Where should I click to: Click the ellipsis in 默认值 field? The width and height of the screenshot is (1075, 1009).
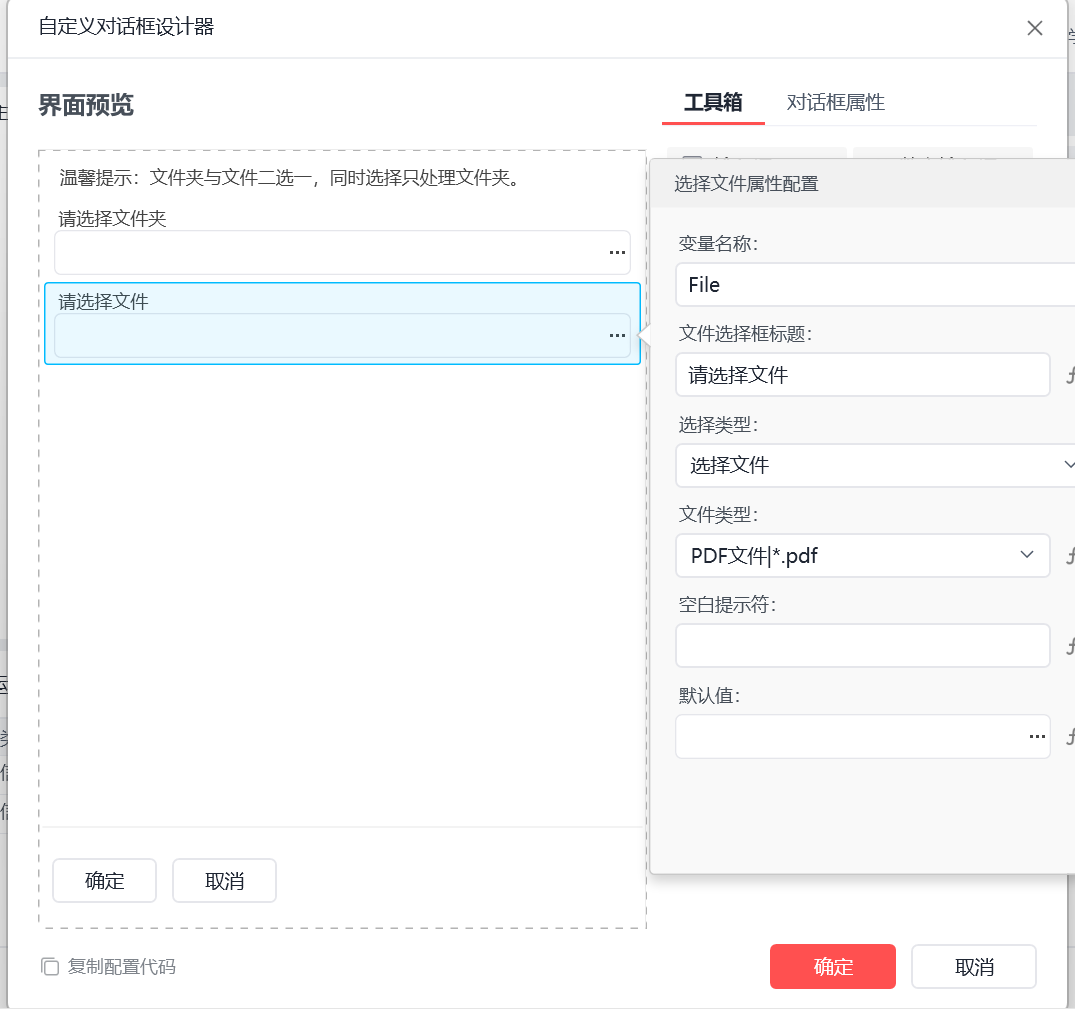1036,737
